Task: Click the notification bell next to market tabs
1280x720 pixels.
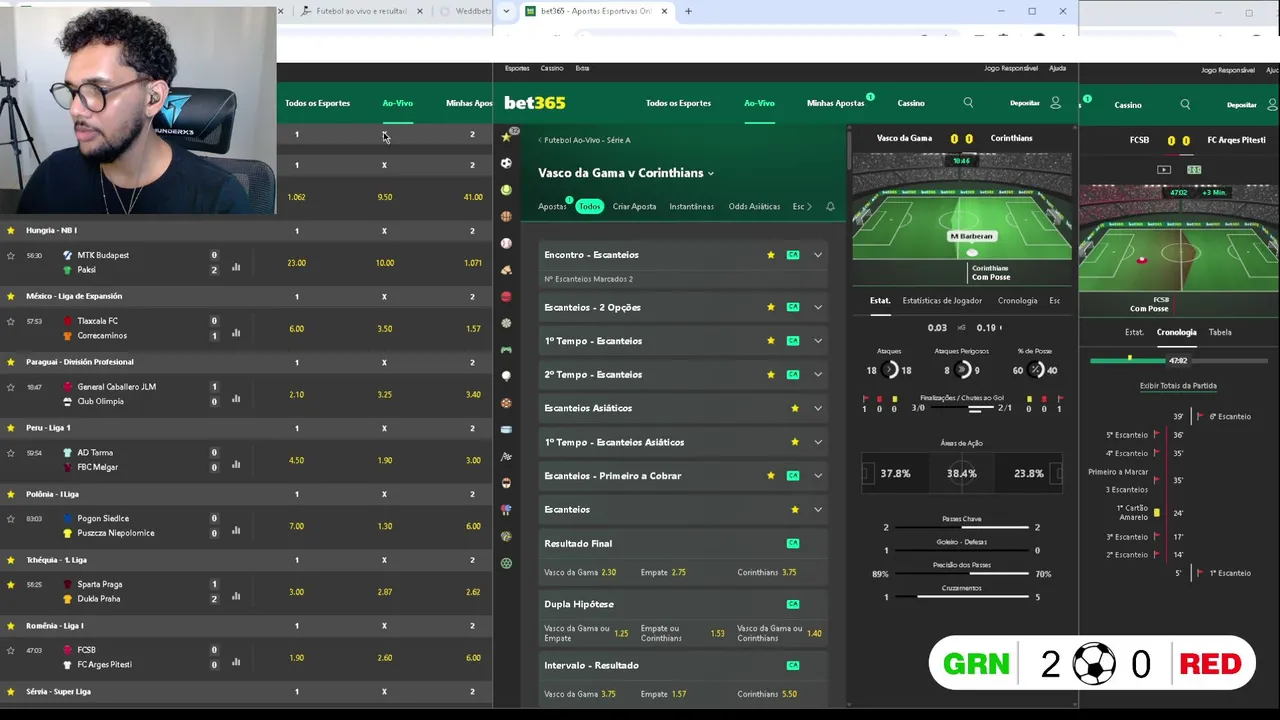Action: tap(830, 207)
